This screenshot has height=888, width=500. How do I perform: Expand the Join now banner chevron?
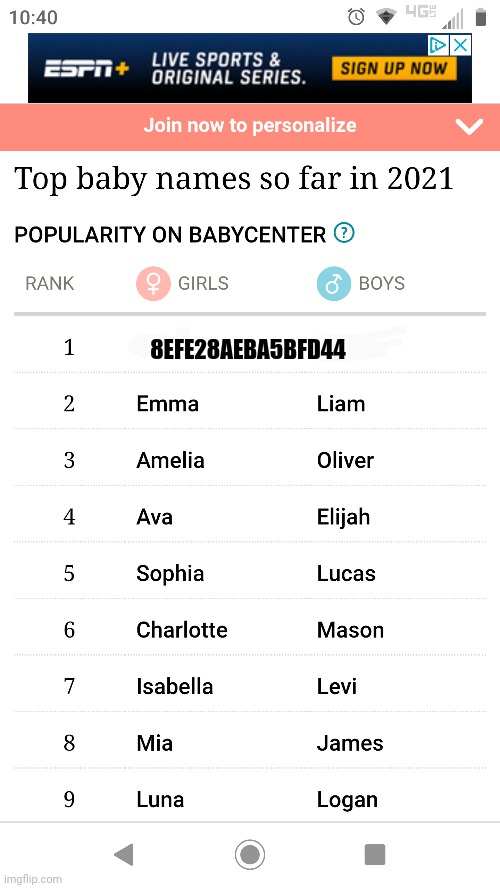click(469, 127)
